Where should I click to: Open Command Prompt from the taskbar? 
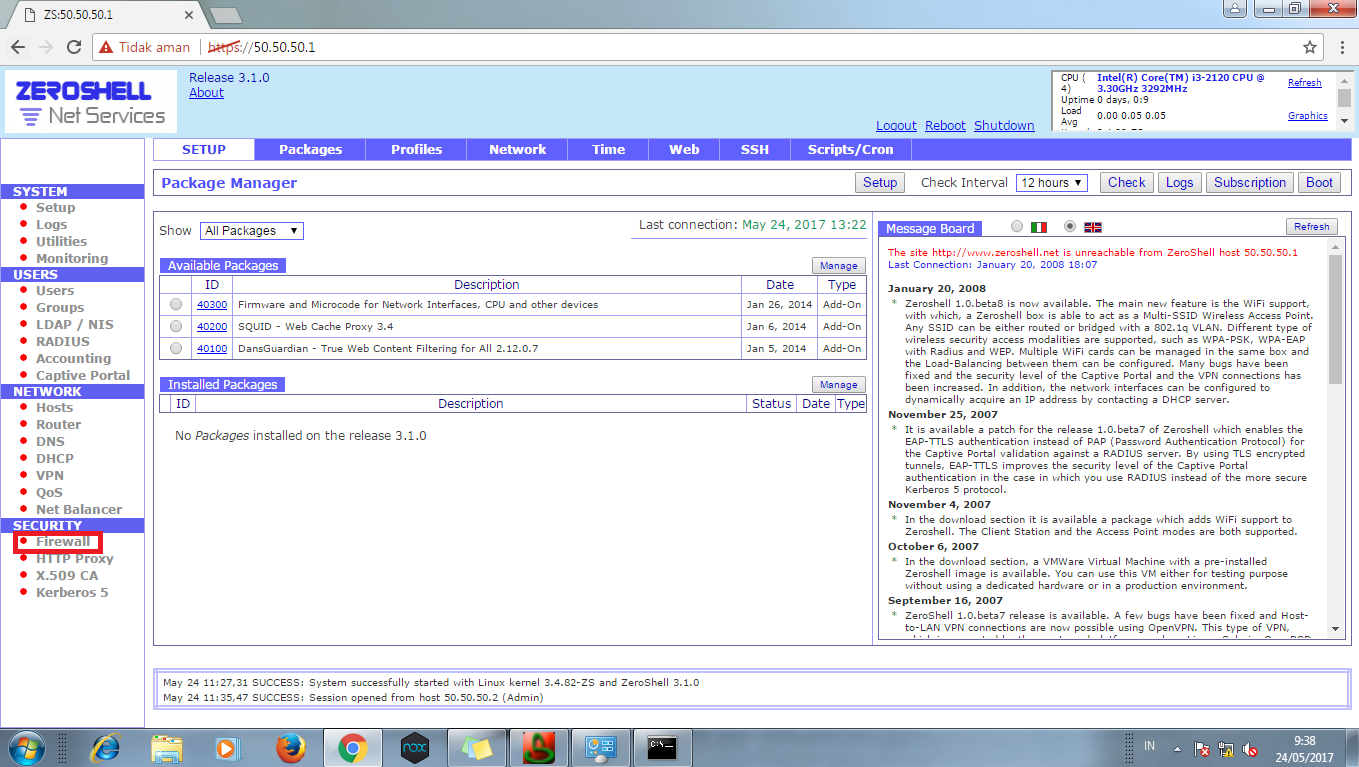(x=662, y=748)
